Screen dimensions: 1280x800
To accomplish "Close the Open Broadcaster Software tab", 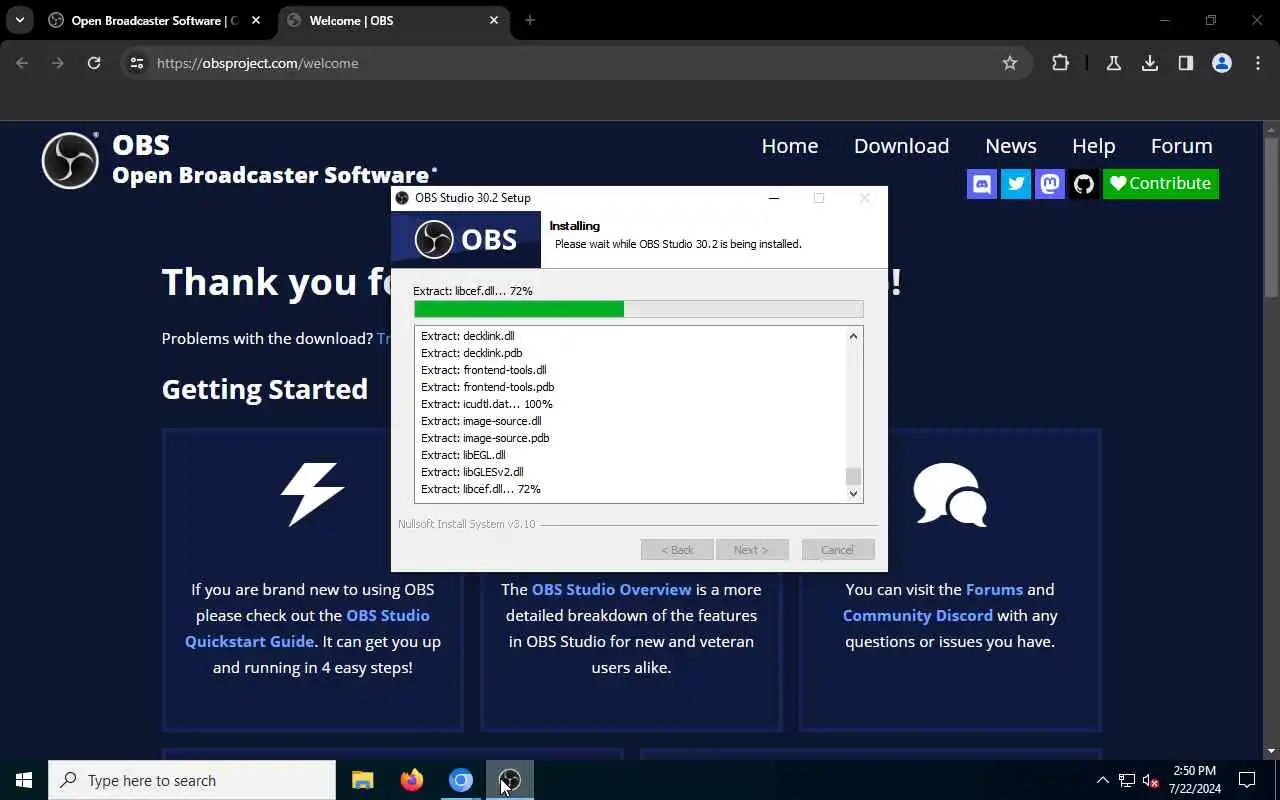I will [x=256, y=20].
